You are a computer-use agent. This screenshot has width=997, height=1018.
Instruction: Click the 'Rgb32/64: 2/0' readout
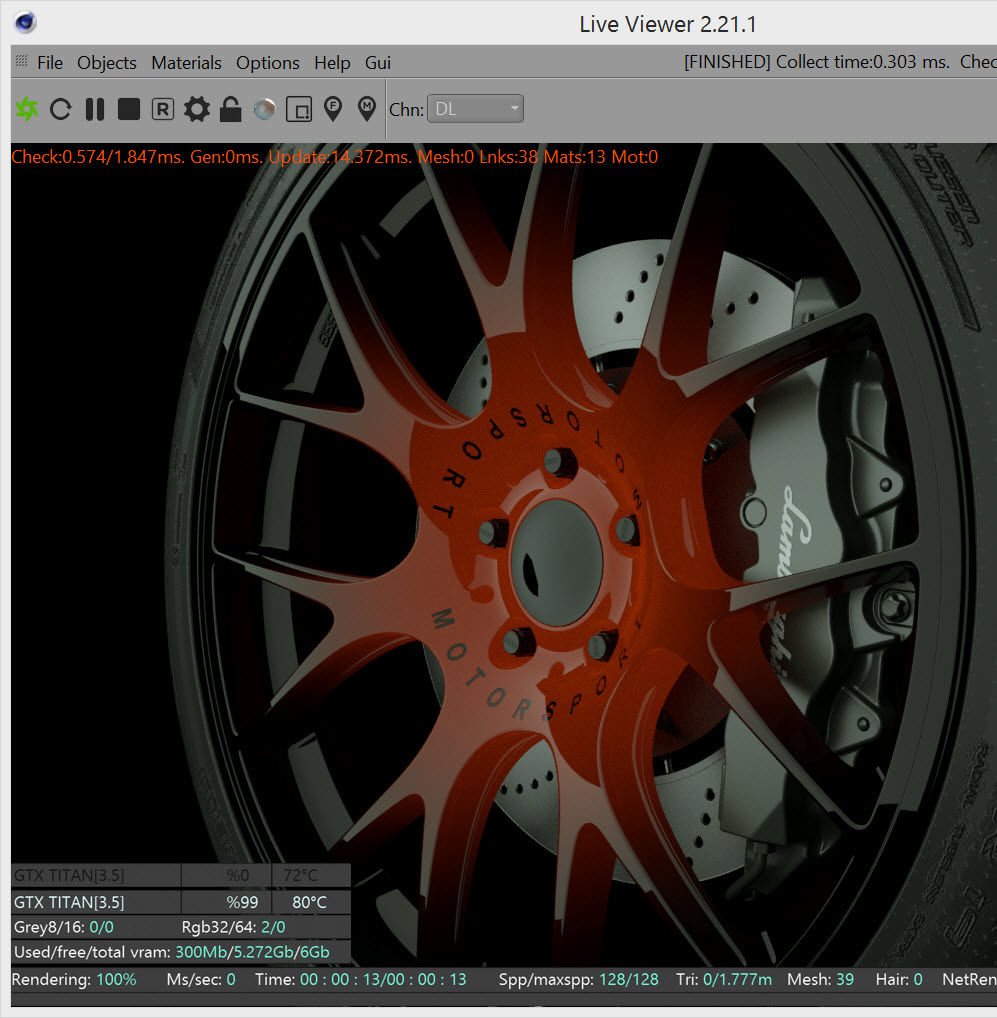234,927
